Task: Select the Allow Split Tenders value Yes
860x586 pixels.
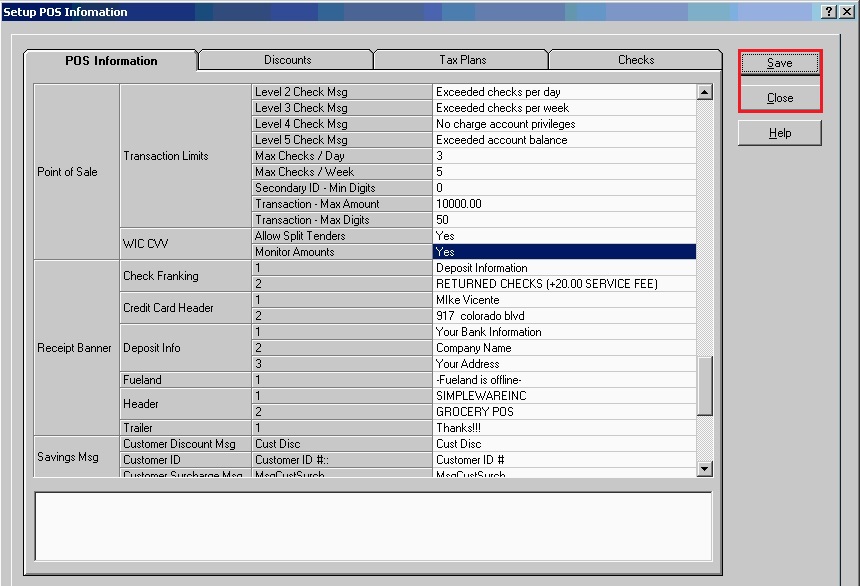Action: tap(564, 236)
